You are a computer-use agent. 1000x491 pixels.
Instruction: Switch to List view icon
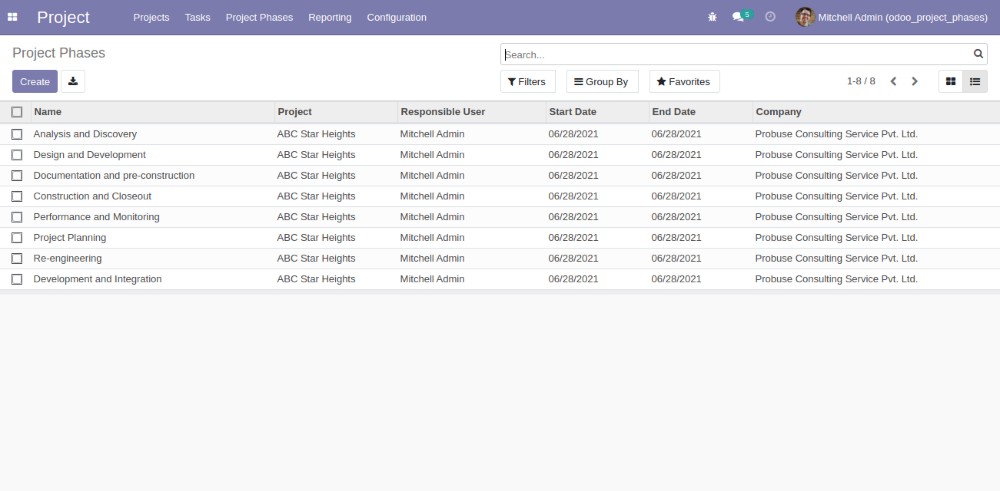click(975, 81)
